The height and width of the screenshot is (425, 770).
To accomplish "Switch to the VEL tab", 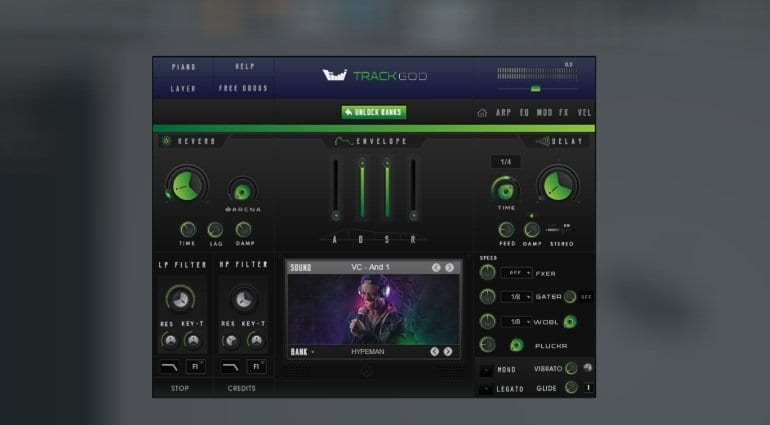I will tap(584, 113).
